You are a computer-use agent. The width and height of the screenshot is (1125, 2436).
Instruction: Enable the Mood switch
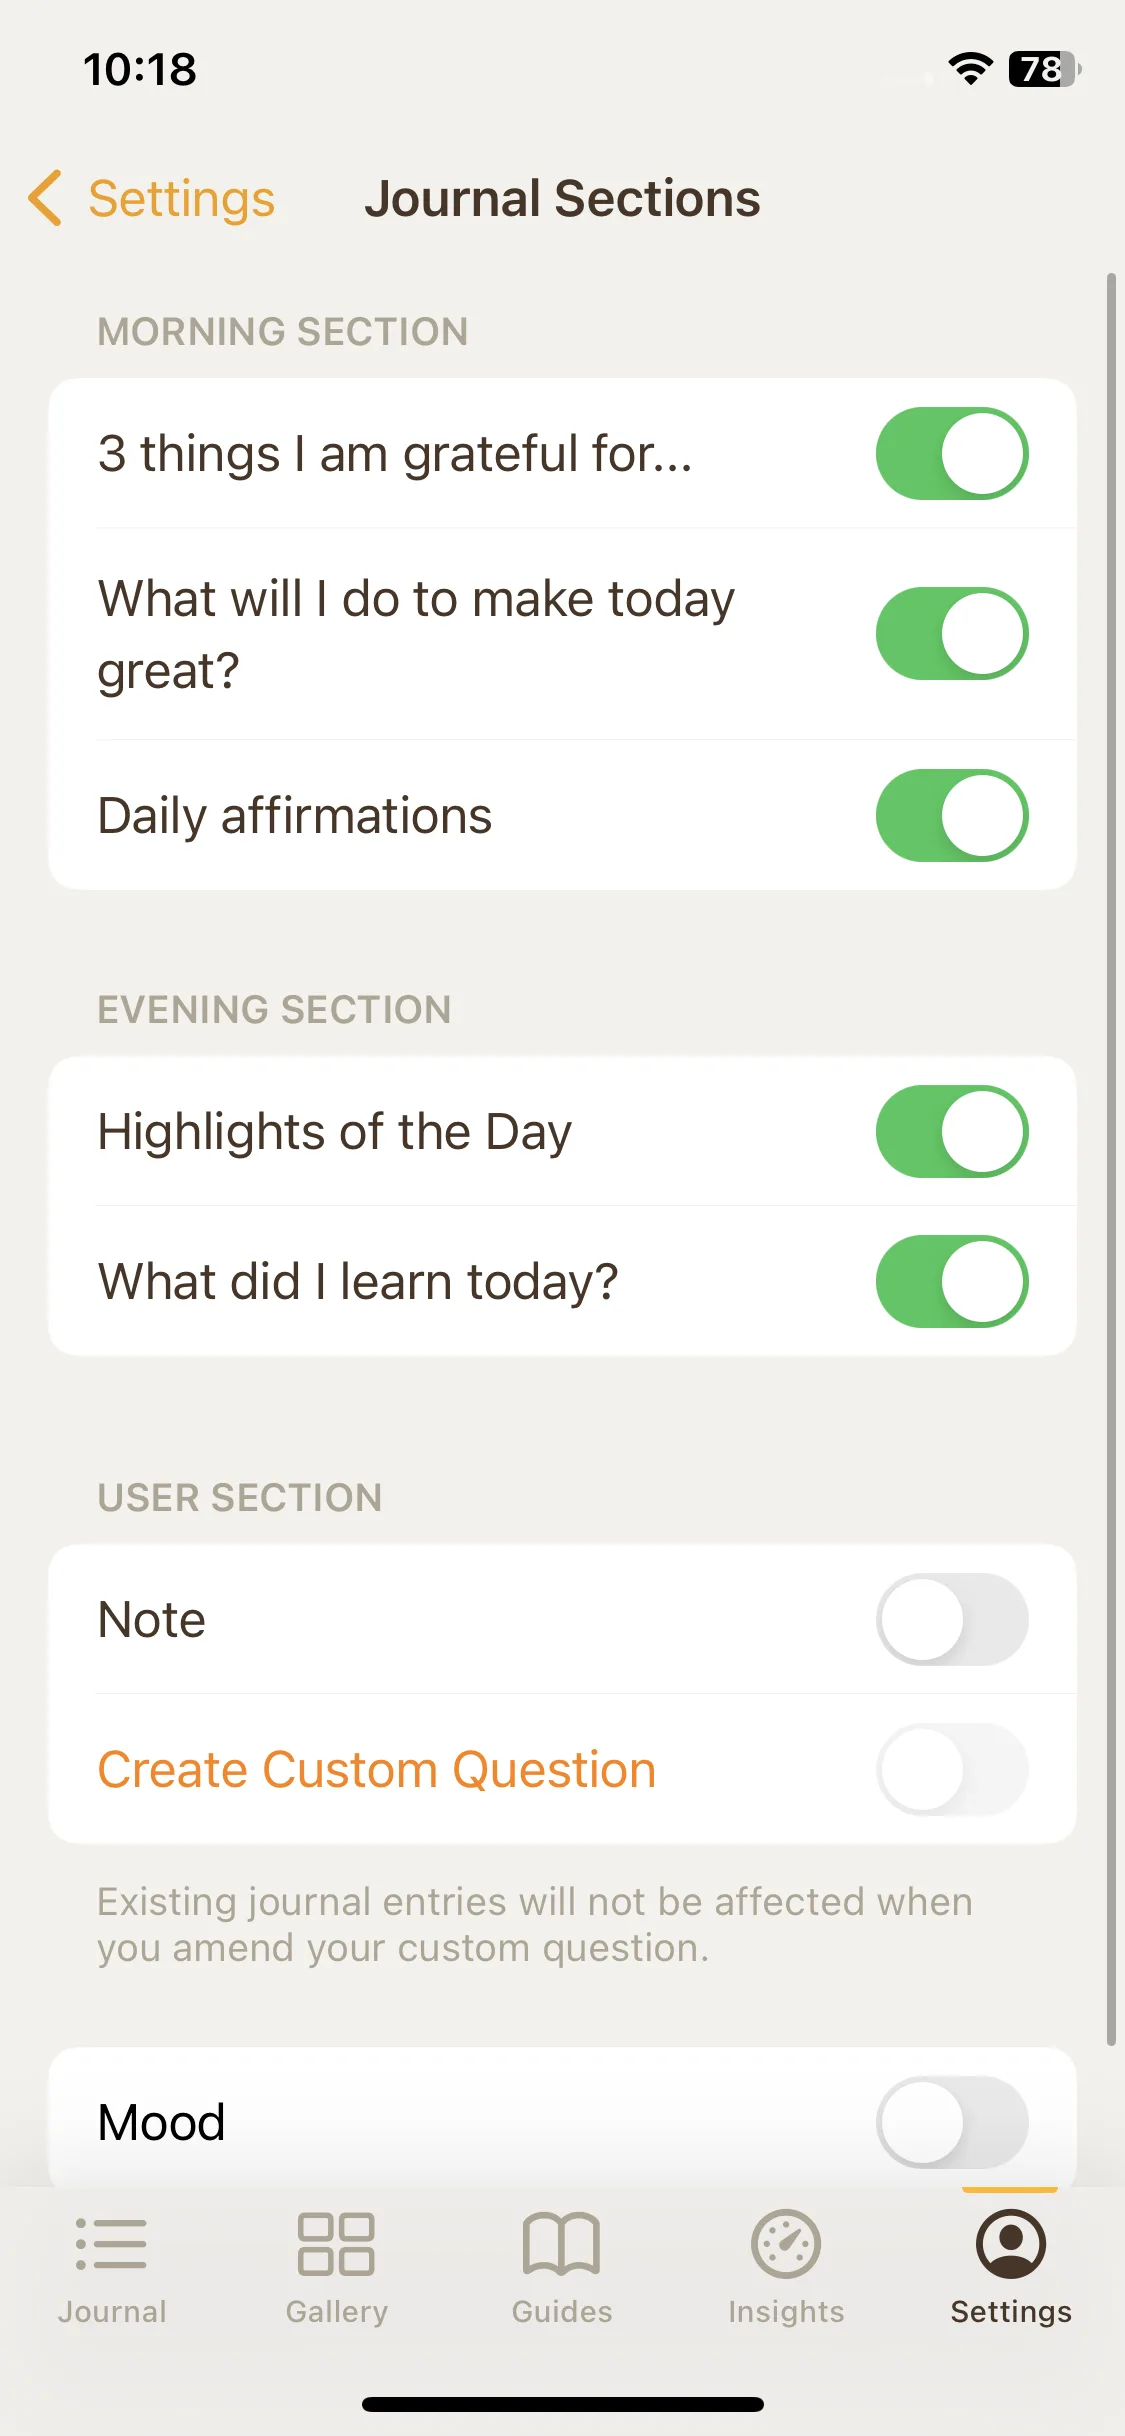952,2122
